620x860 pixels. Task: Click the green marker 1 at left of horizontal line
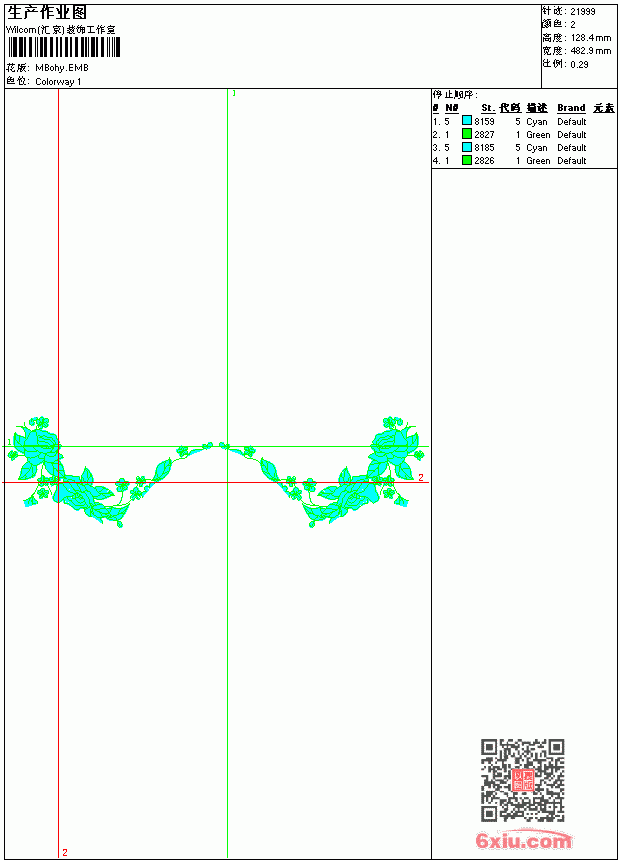coord(9,442)
